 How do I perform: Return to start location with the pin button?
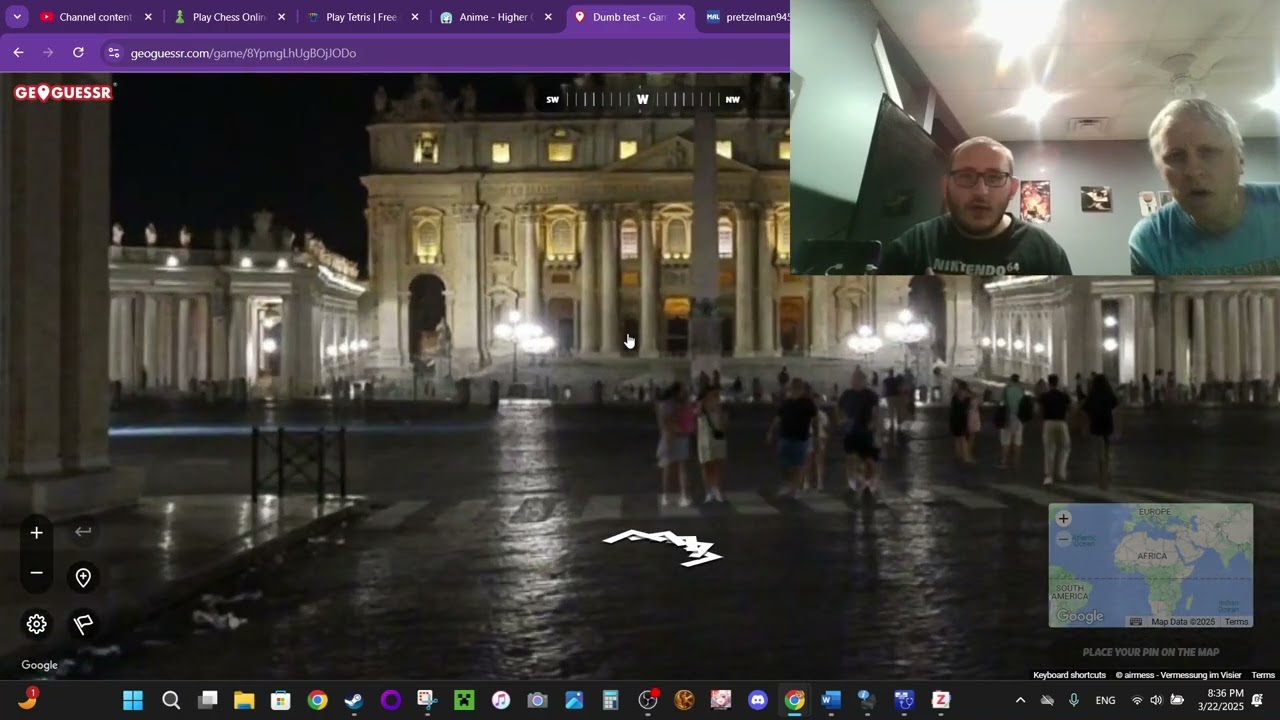click(83, 577)
